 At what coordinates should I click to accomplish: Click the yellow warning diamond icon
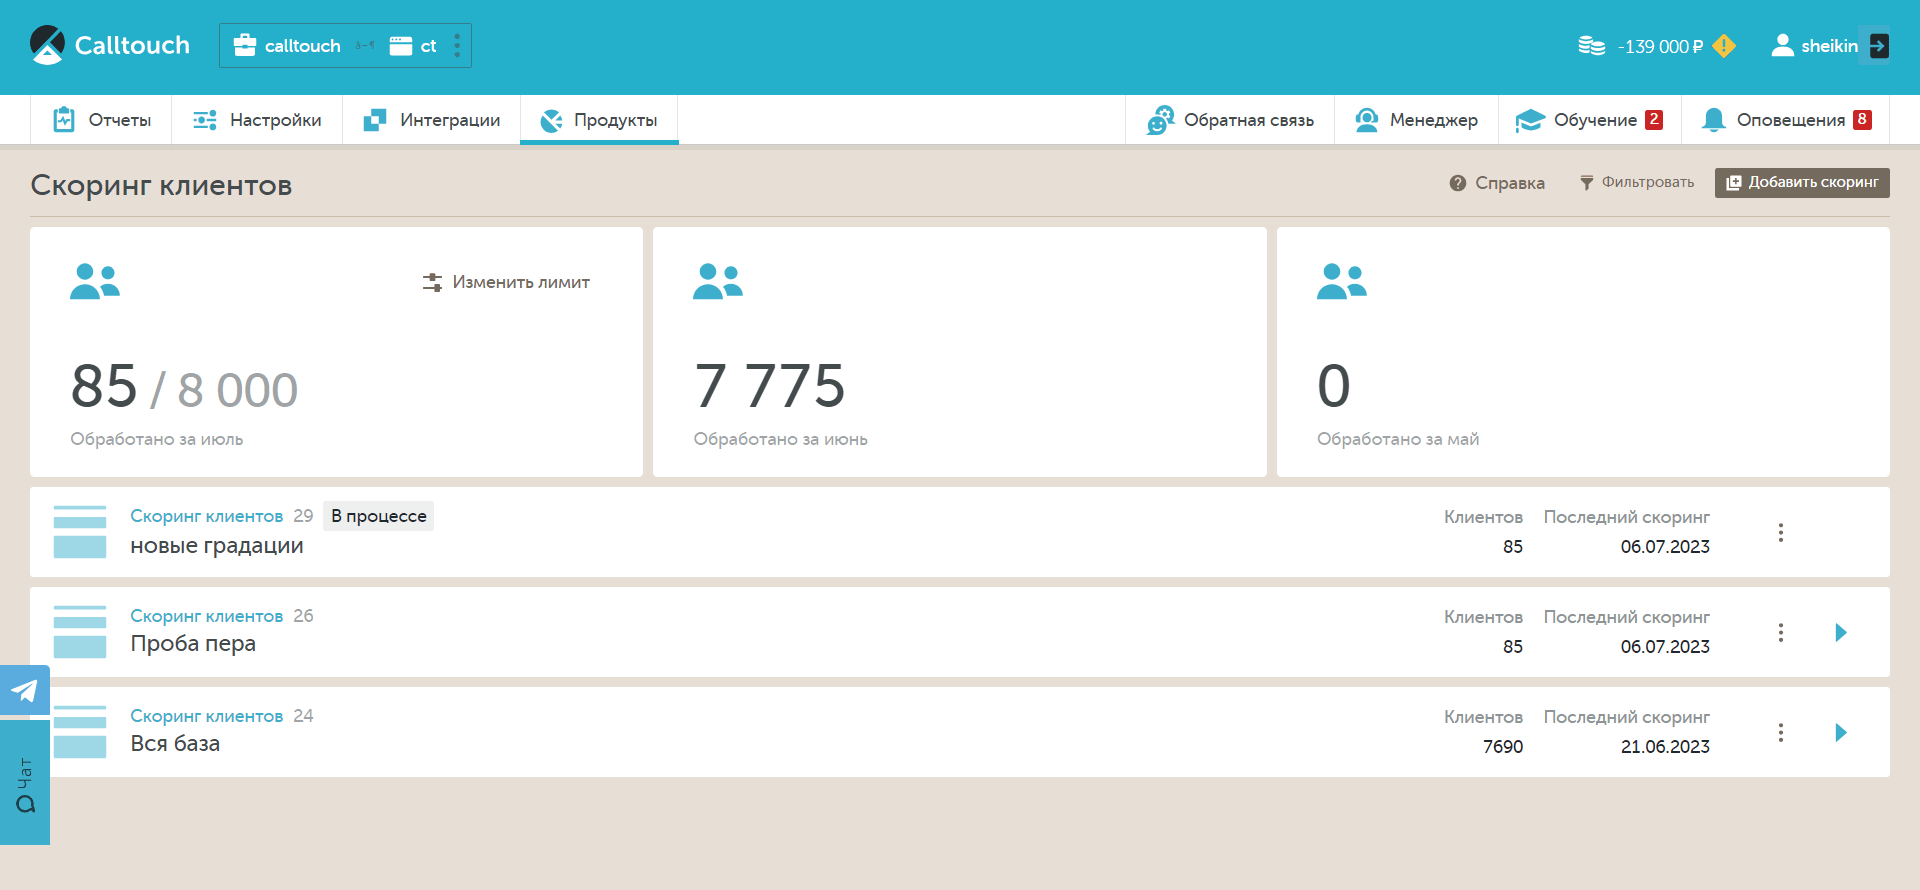pos(1724,46)
